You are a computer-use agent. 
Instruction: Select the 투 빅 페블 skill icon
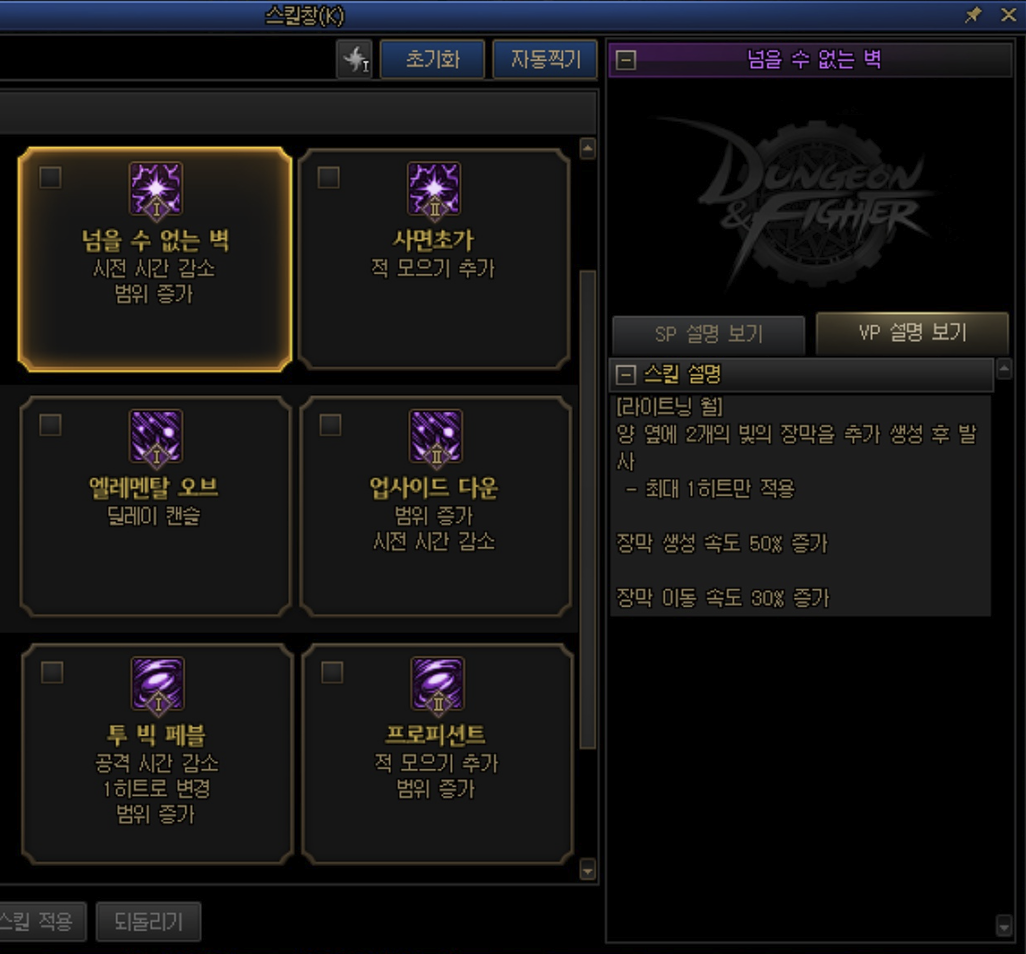pyautogui.click(x=158, y=684)
